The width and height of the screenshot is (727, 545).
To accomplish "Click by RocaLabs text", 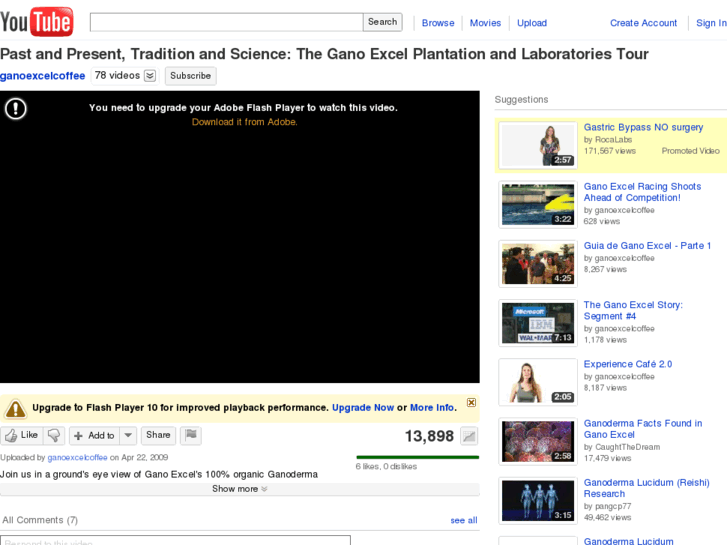I will click(x=607, y=140).
